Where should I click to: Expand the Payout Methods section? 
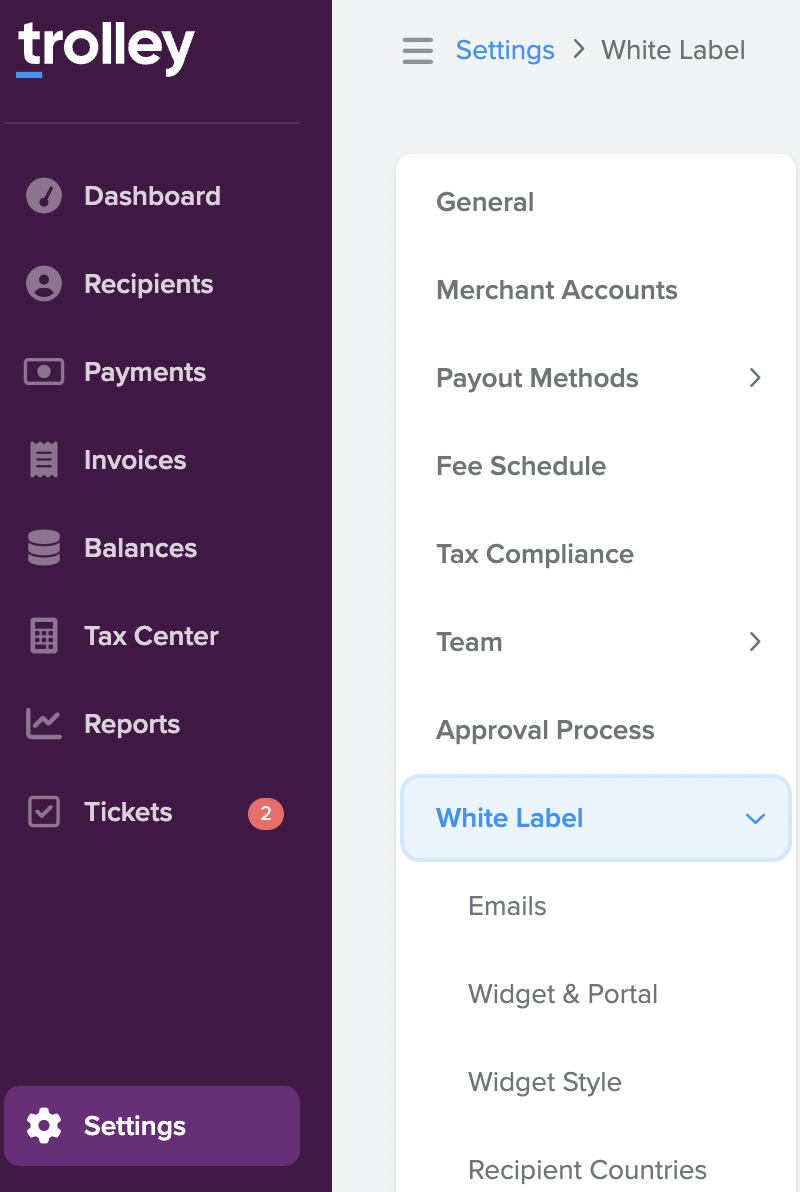click(x=756, y=378)
